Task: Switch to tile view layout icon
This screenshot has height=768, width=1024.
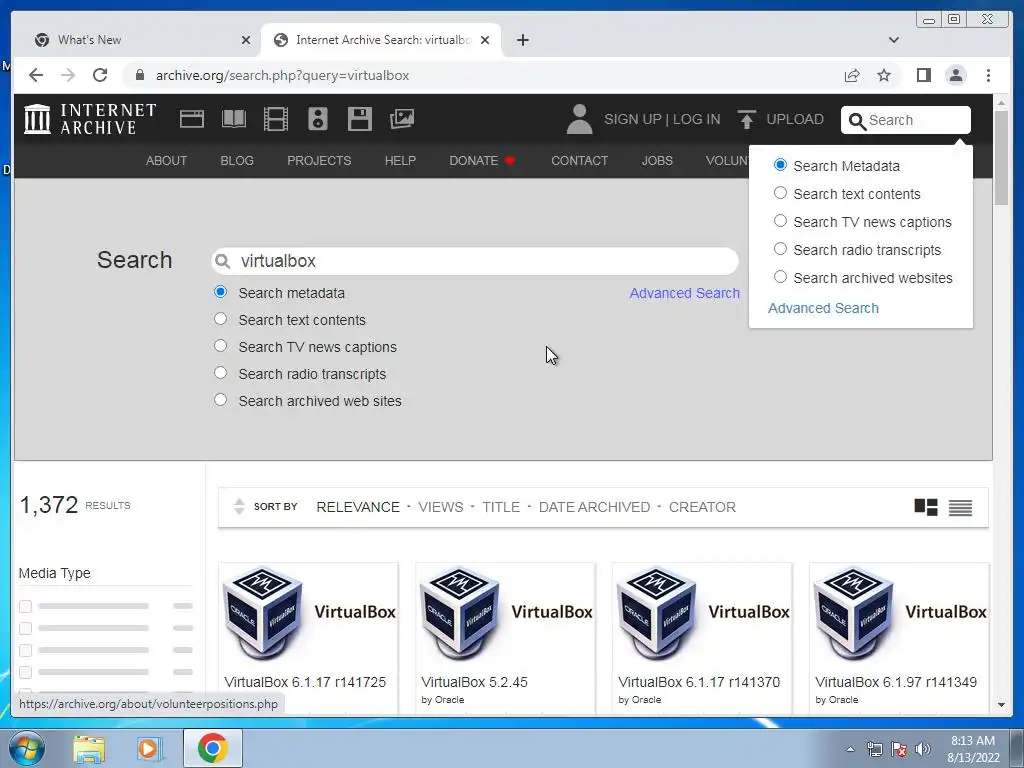Action: coord(926,507)
